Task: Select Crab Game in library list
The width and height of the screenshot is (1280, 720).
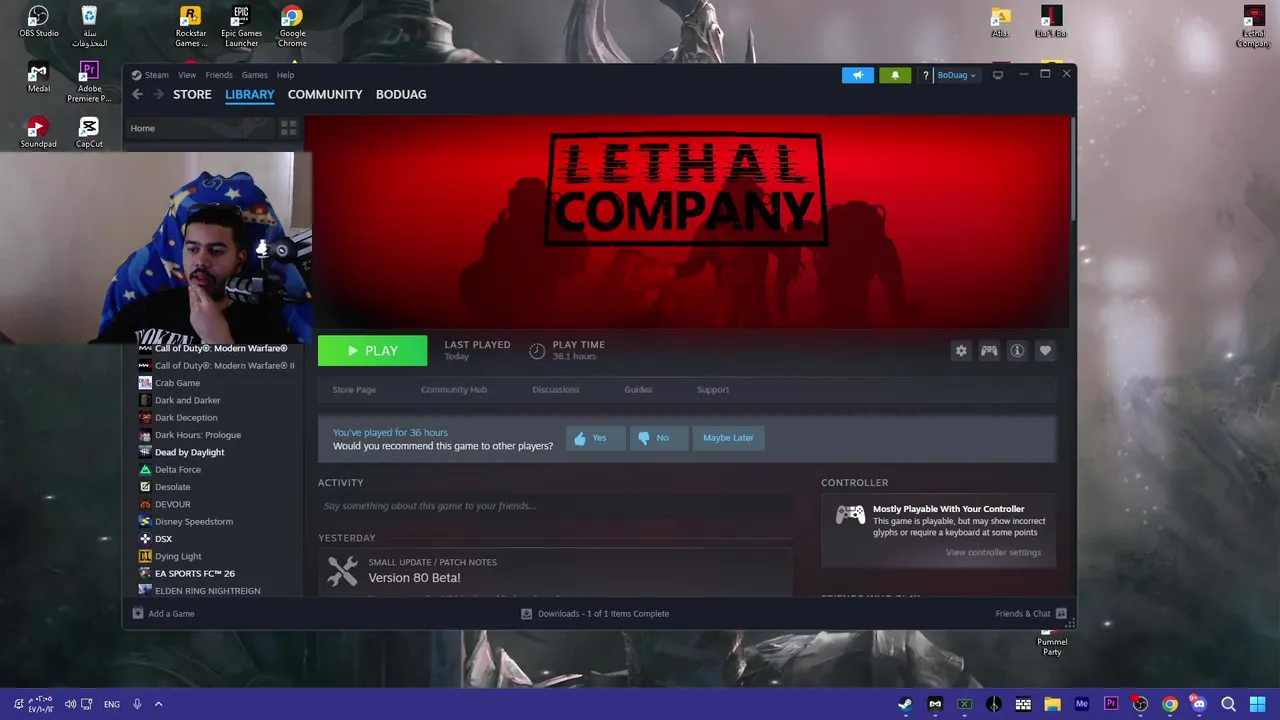Action: pyautogui.click(x=177, y=383)
